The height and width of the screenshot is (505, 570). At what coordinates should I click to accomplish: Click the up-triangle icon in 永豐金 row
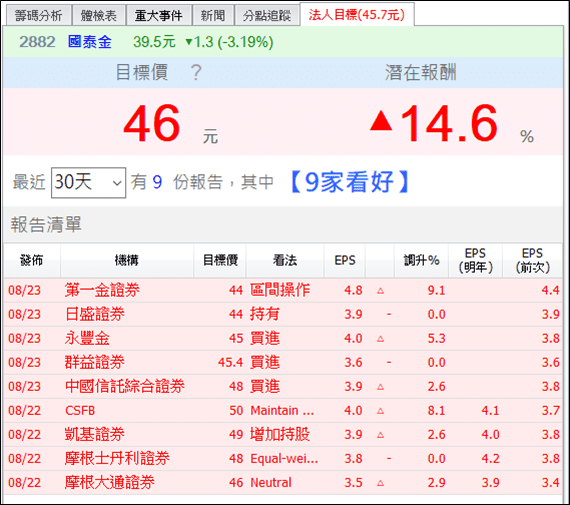[x=381, y=339]
